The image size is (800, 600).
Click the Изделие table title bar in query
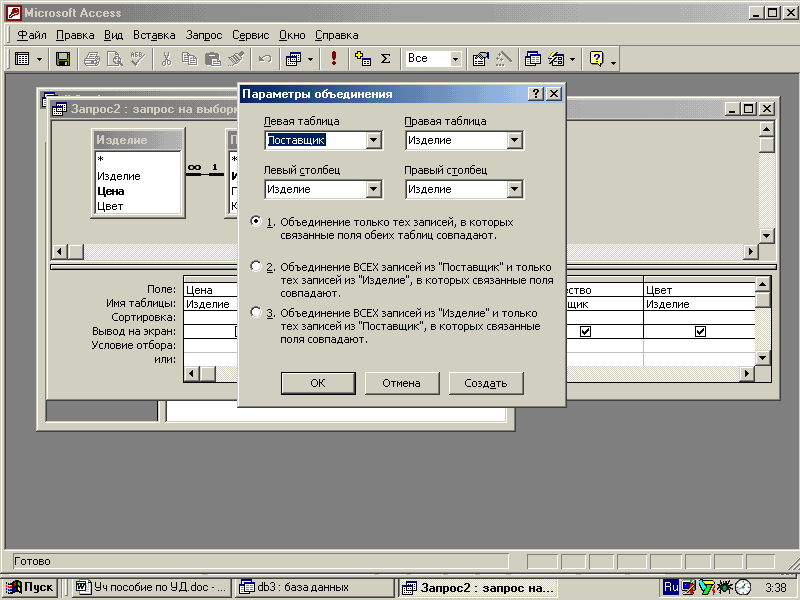pos(138,140)
